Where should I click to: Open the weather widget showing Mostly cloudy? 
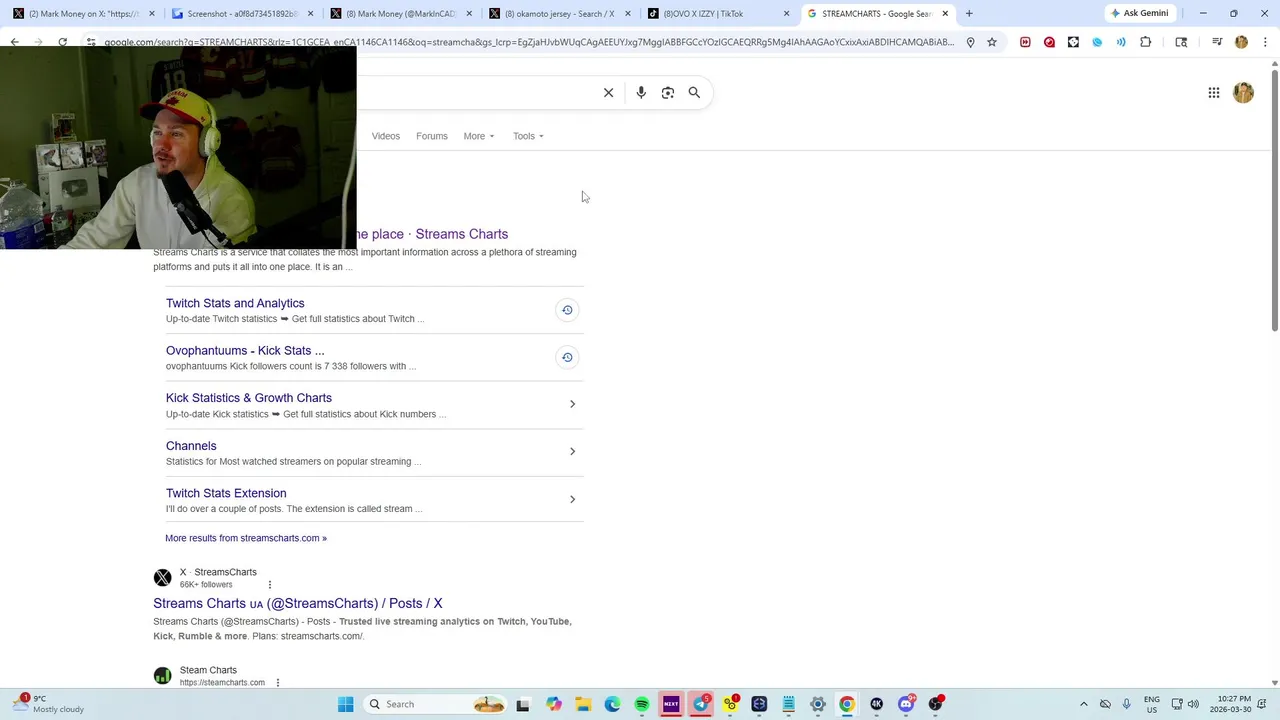(50, 704)
